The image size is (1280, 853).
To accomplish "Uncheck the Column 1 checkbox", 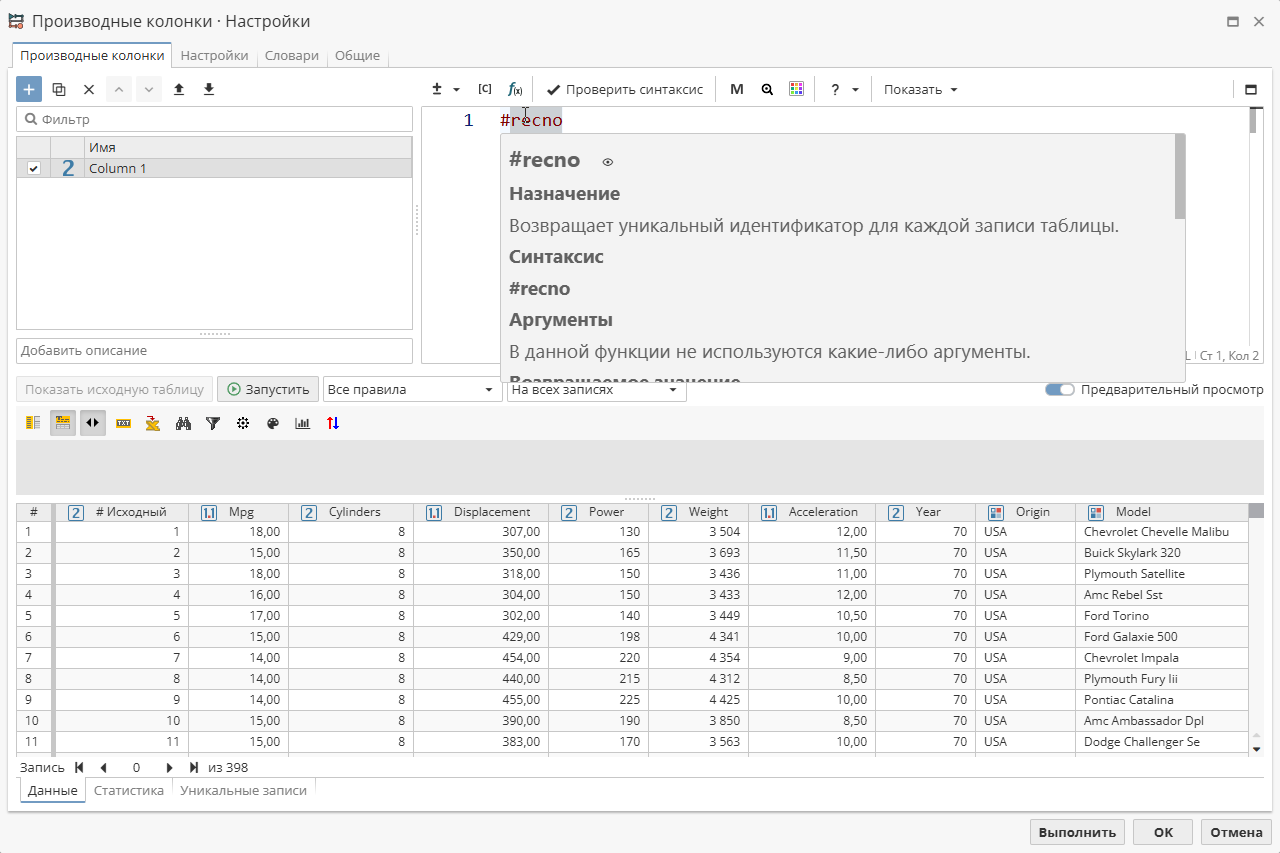I will pos(34,168).
